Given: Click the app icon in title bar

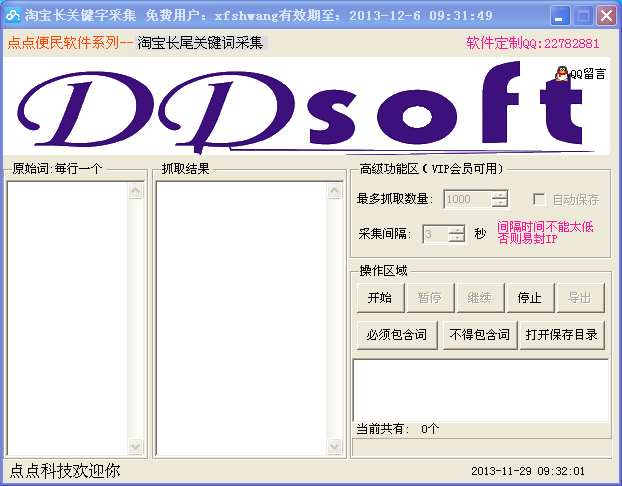Looking at the screenshot, I should pyautogui.click(x=13, y=15).
